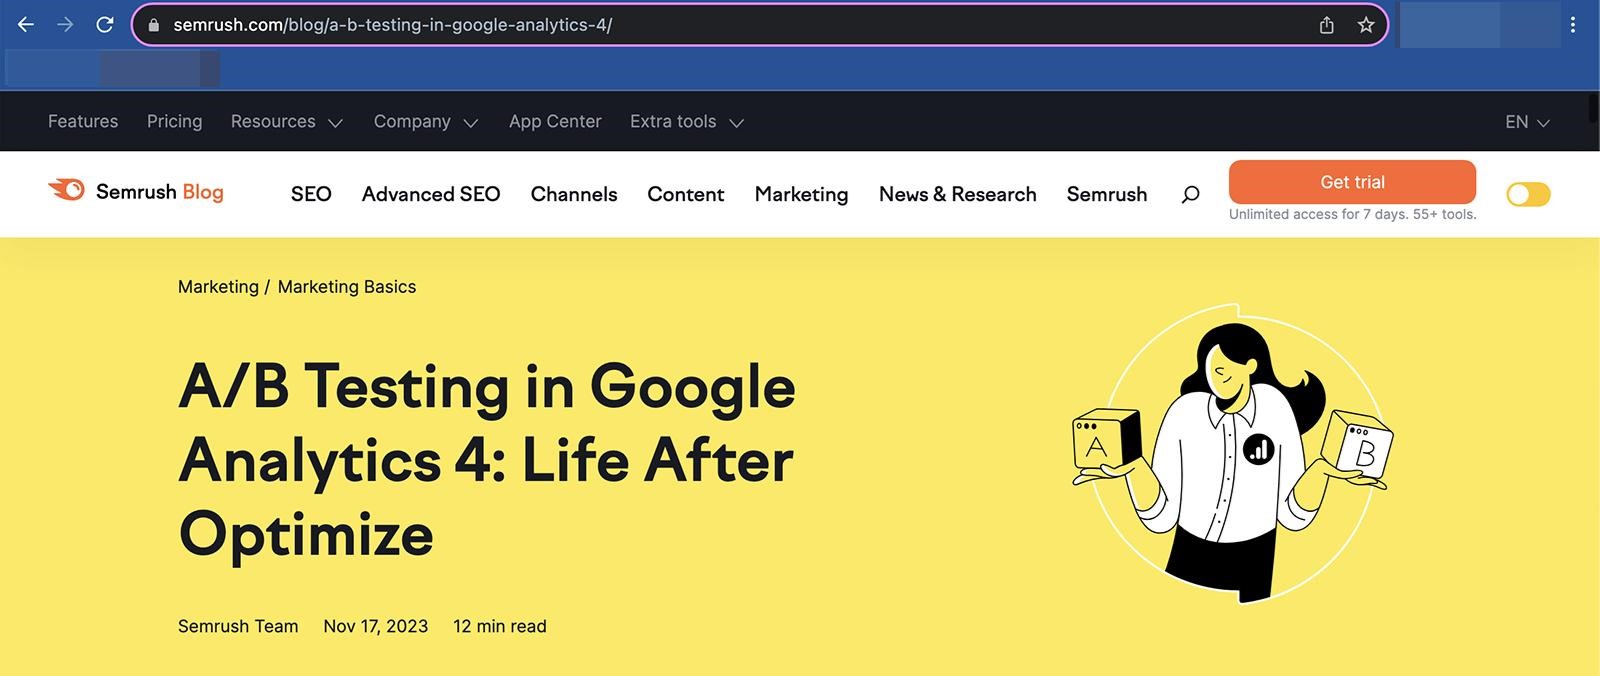Screen dimensions: 1600x676
Task: Click the Nov 17, 2023 date text
Action: [x=376, y=626]
